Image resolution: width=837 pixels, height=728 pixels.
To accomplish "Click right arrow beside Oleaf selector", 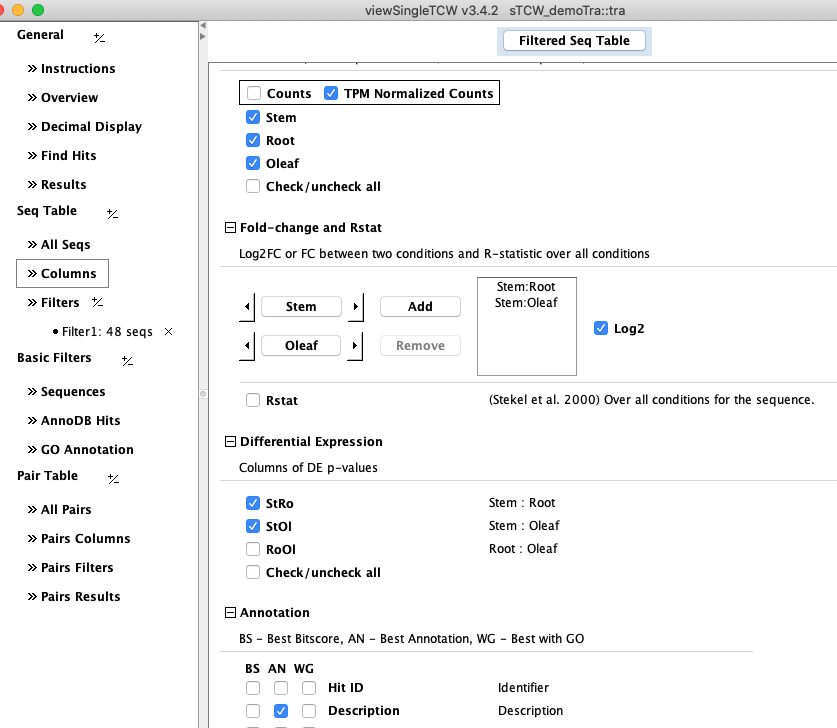I will [x=355, y=346].
